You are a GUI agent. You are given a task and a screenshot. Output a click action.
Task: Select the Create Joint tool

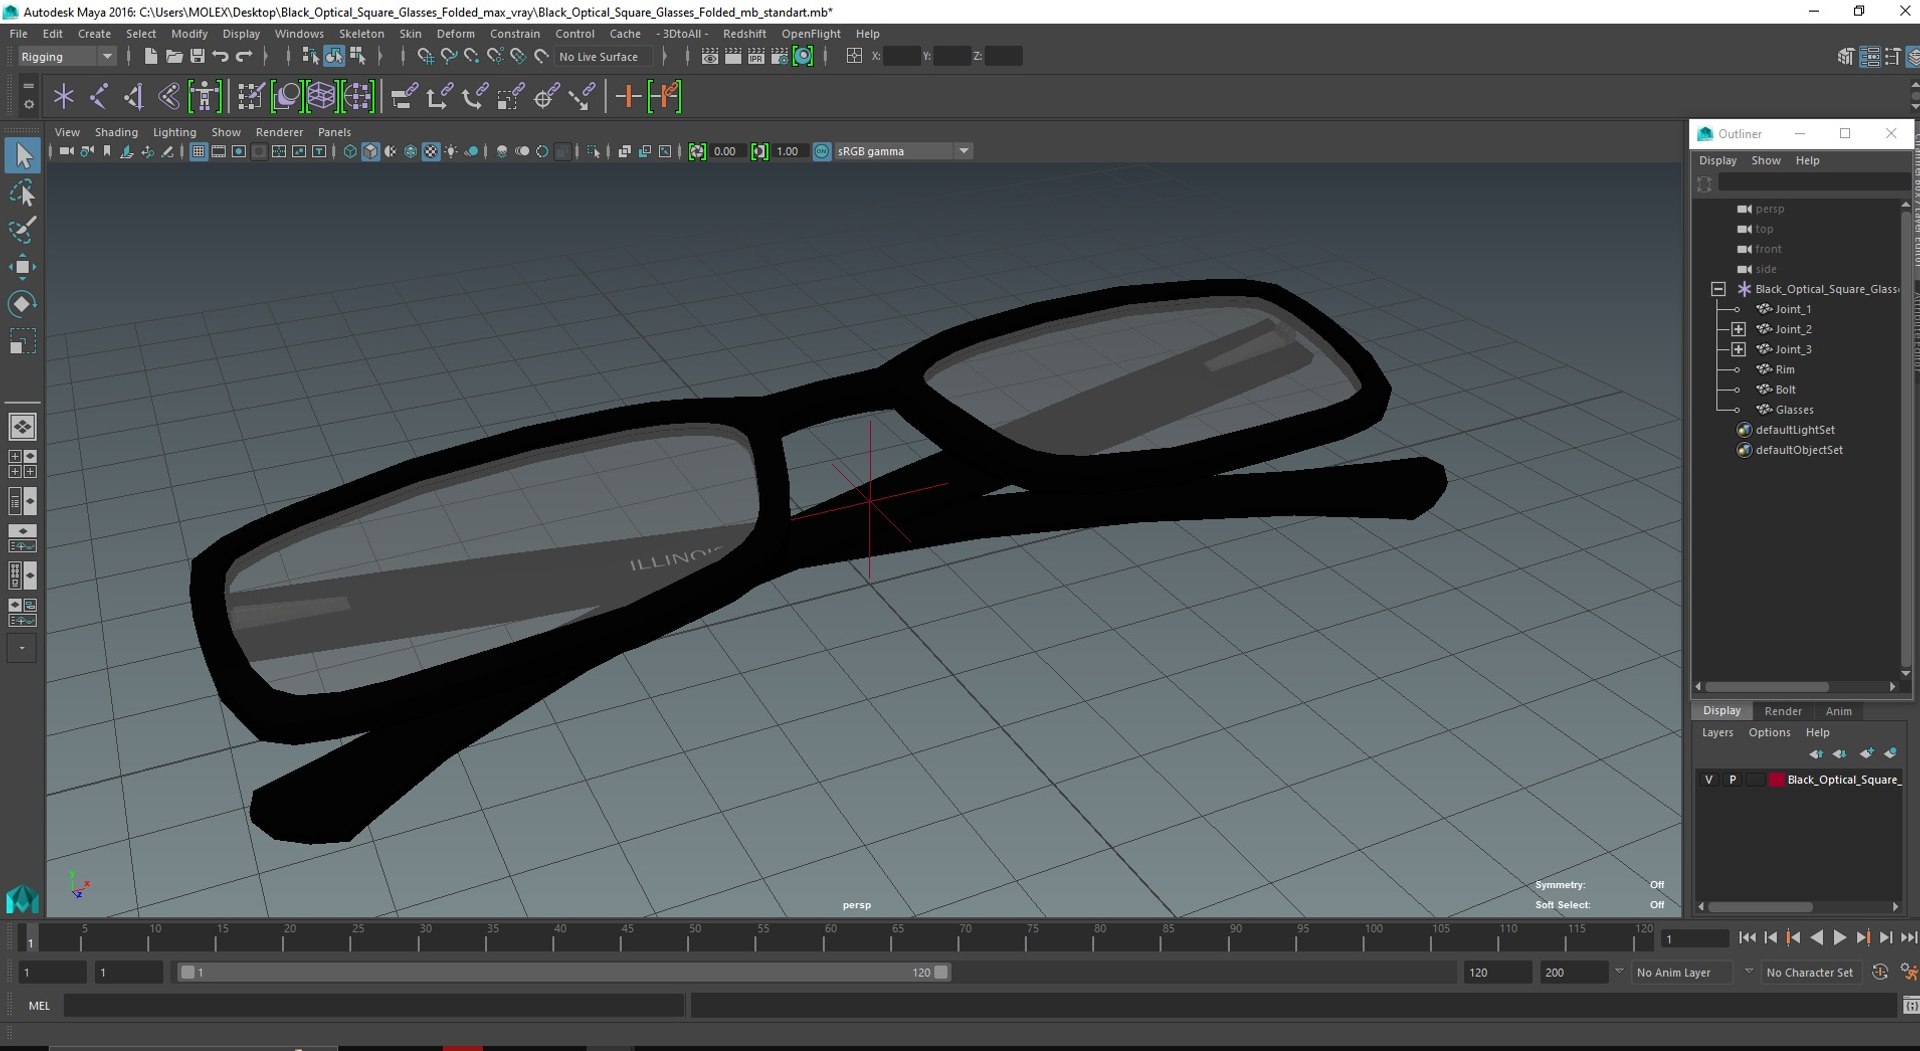coord(99,97)
